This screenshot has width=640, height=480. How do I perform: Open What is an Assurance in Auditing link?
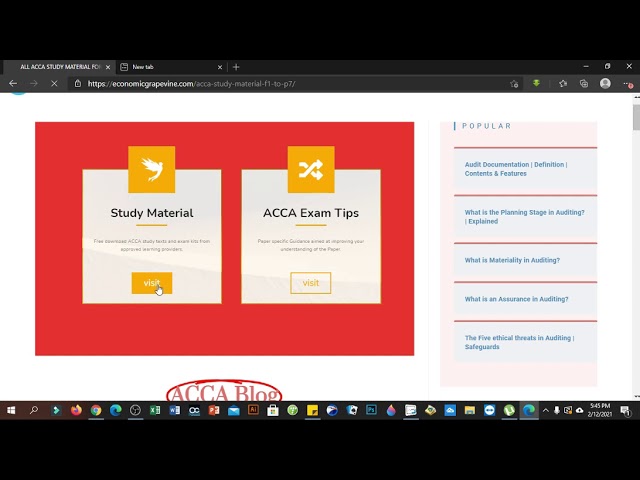pyautogui.click(x=516, y=299)
